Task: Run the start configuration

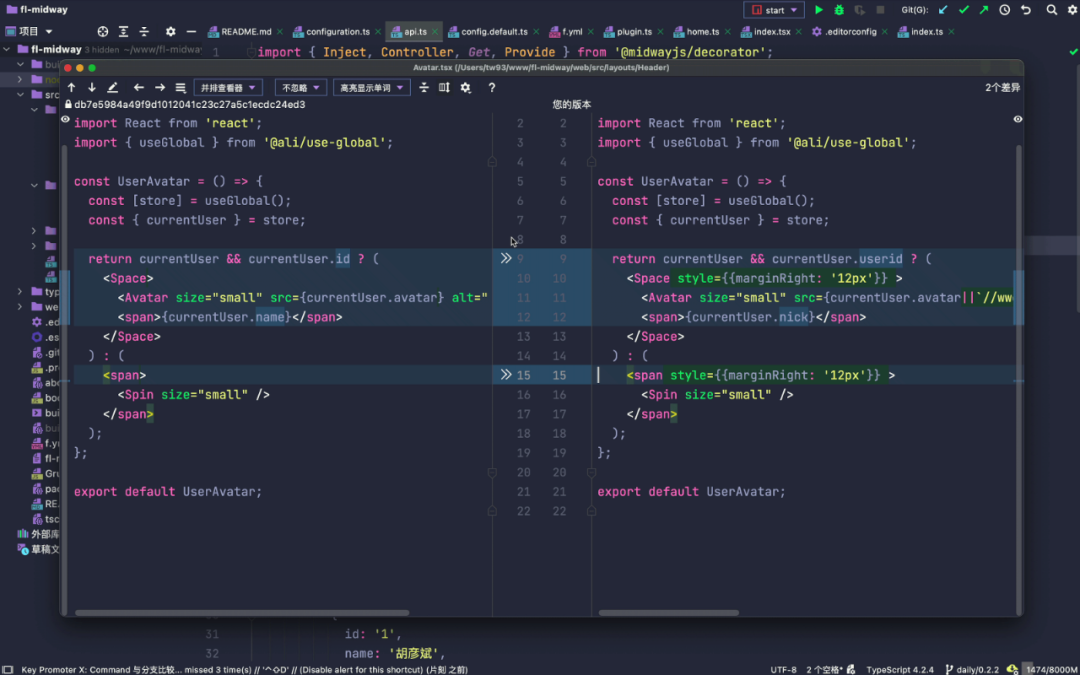Action: tap(819, 10)
